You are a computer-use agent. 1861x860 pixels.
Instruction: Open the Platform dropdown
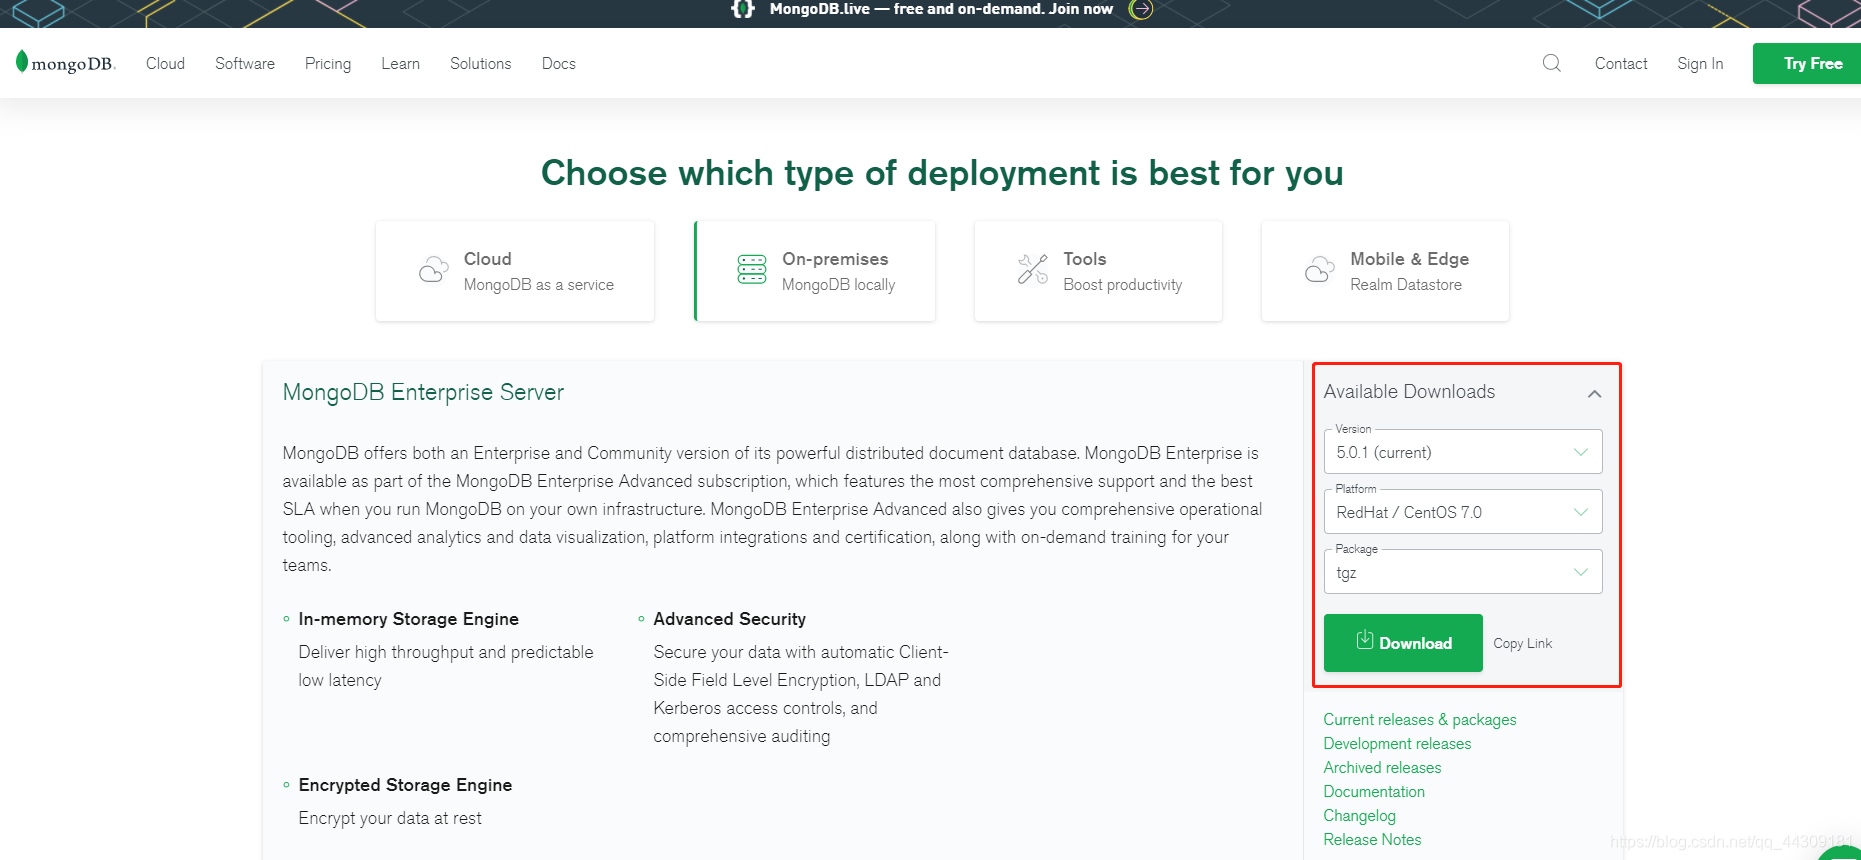tap(1463, 512)
